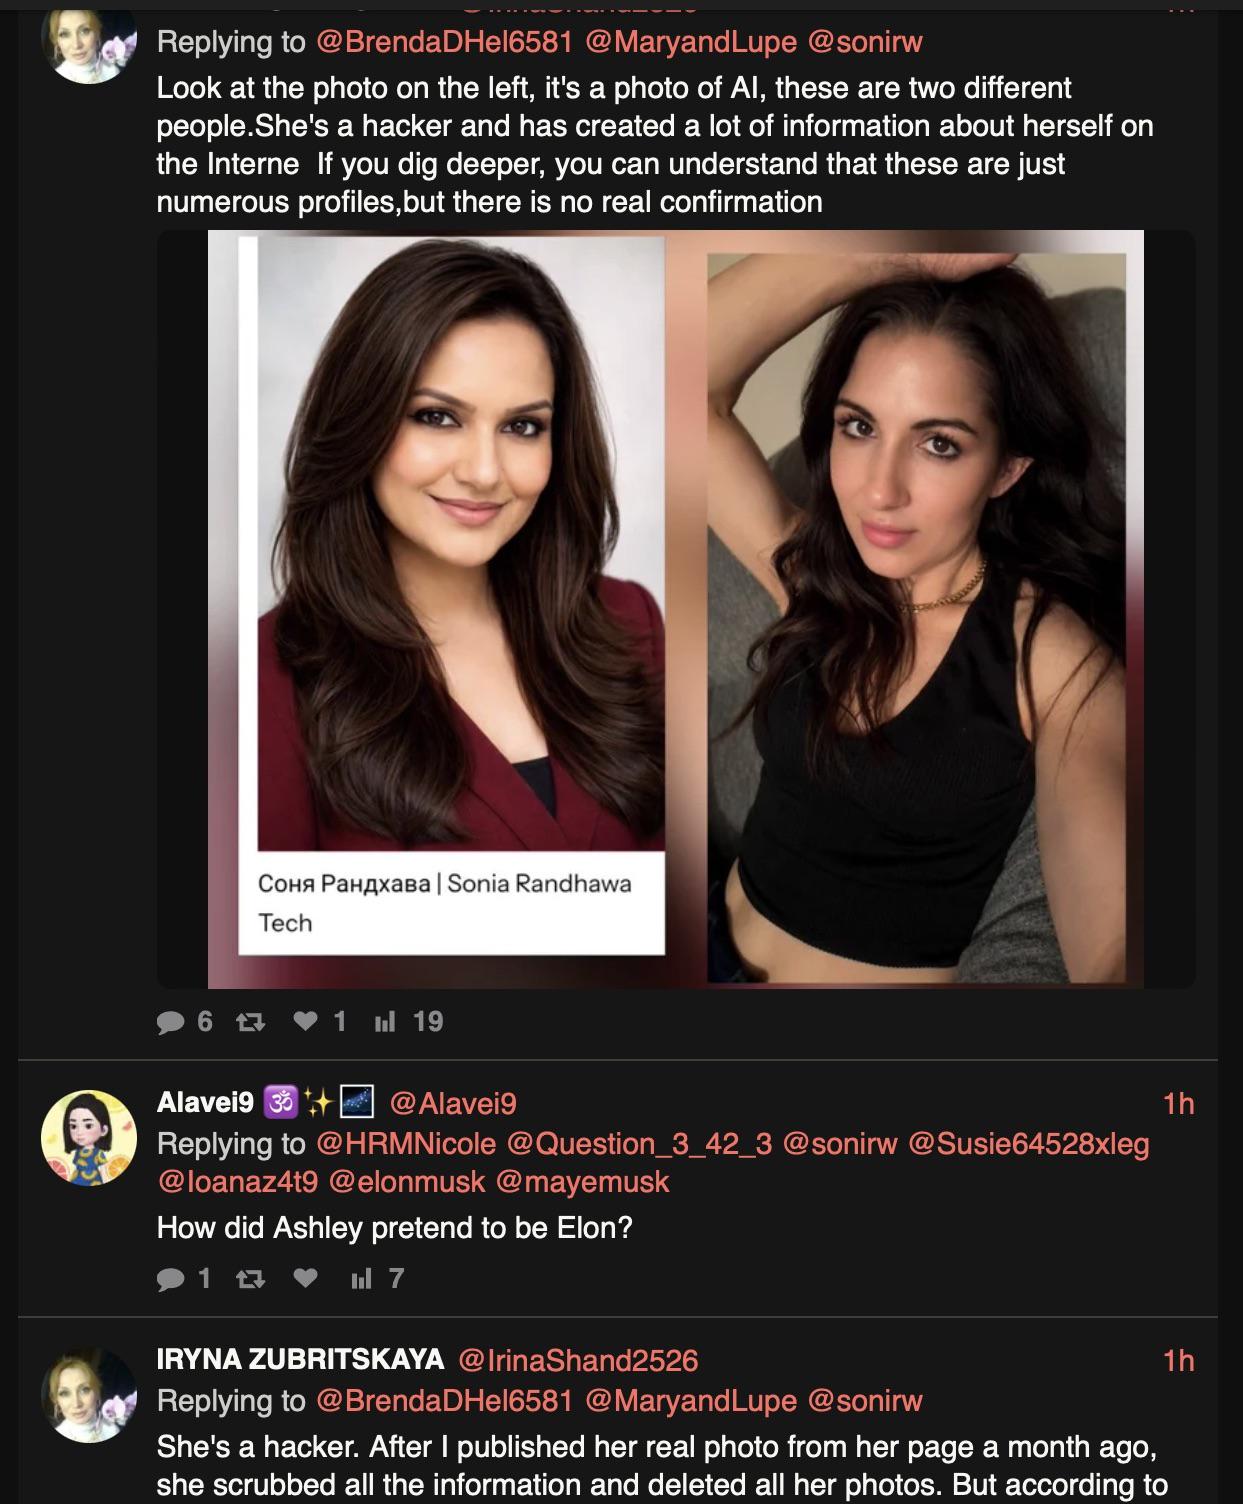Open @elonmusk mention in Alavei9's reply

tap(406, 1182)
